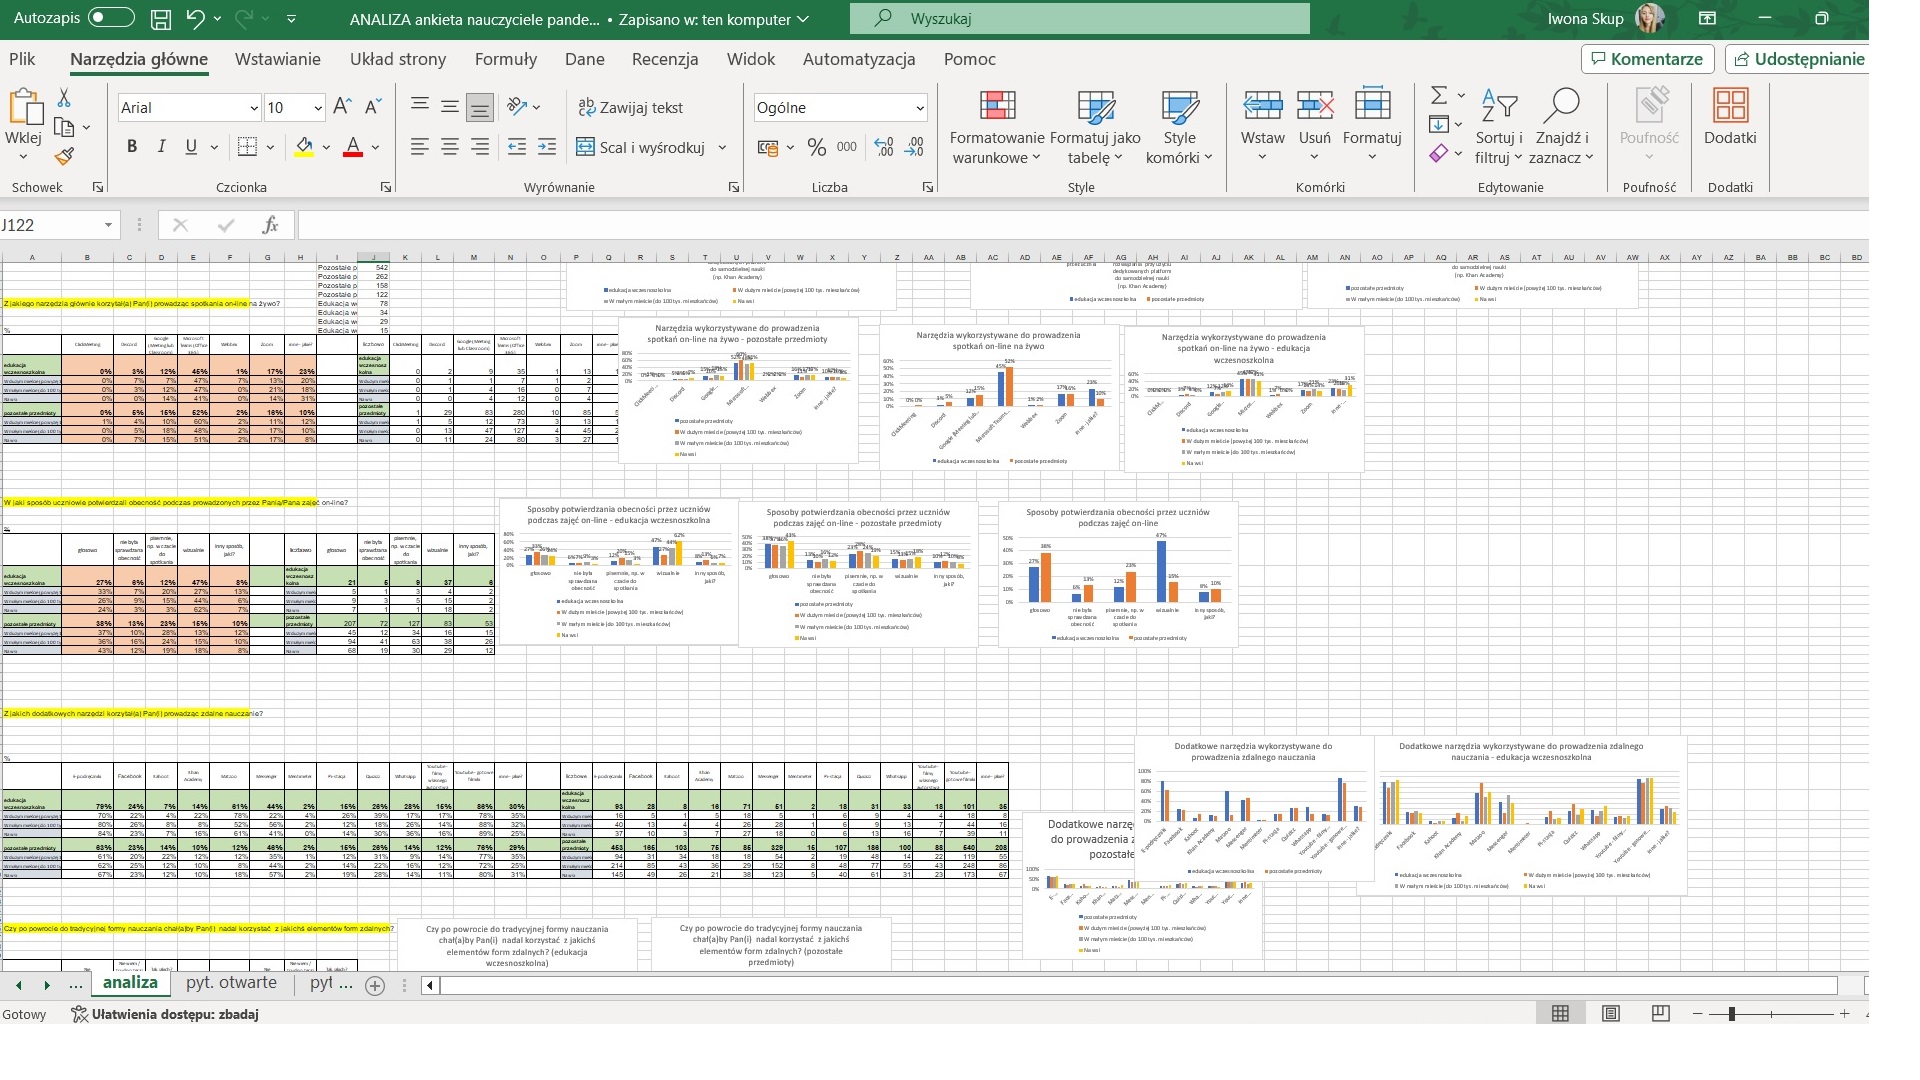Screen dimensions: 1920x1080
Task: Switch to Page Layout view
Action: click(1610, 1014)
